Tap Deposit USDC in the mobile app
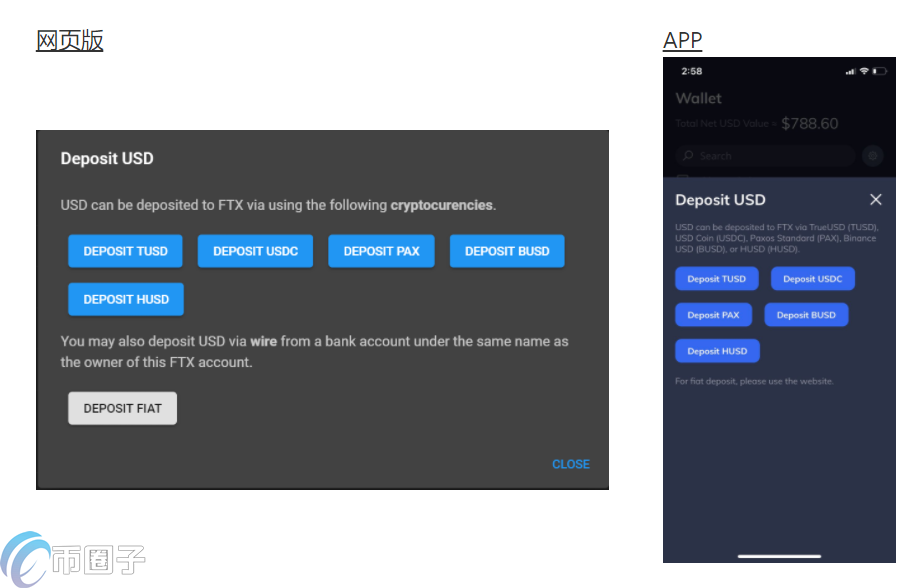904x588 pixels. pos(812,279)
